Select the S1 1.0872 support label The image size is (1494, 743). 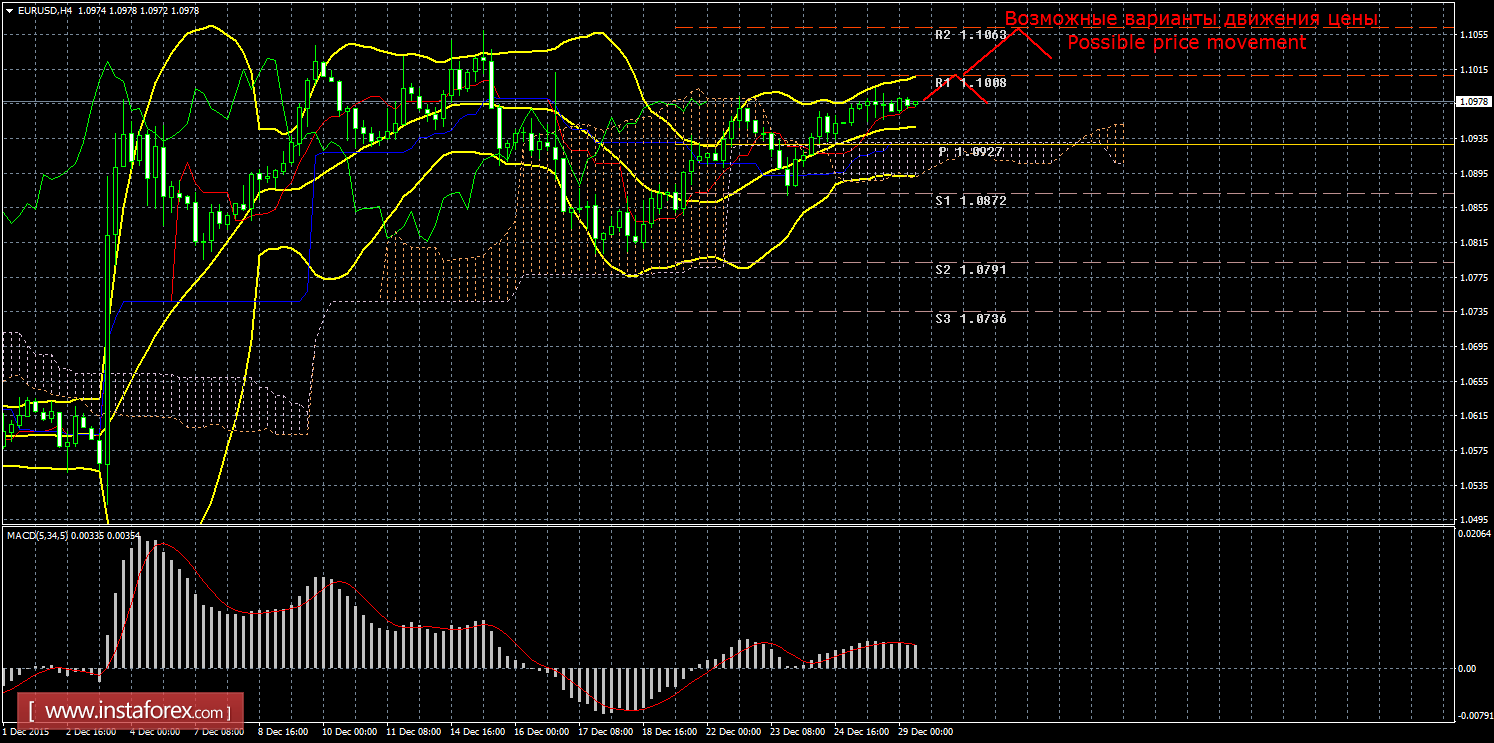[970, 200]
